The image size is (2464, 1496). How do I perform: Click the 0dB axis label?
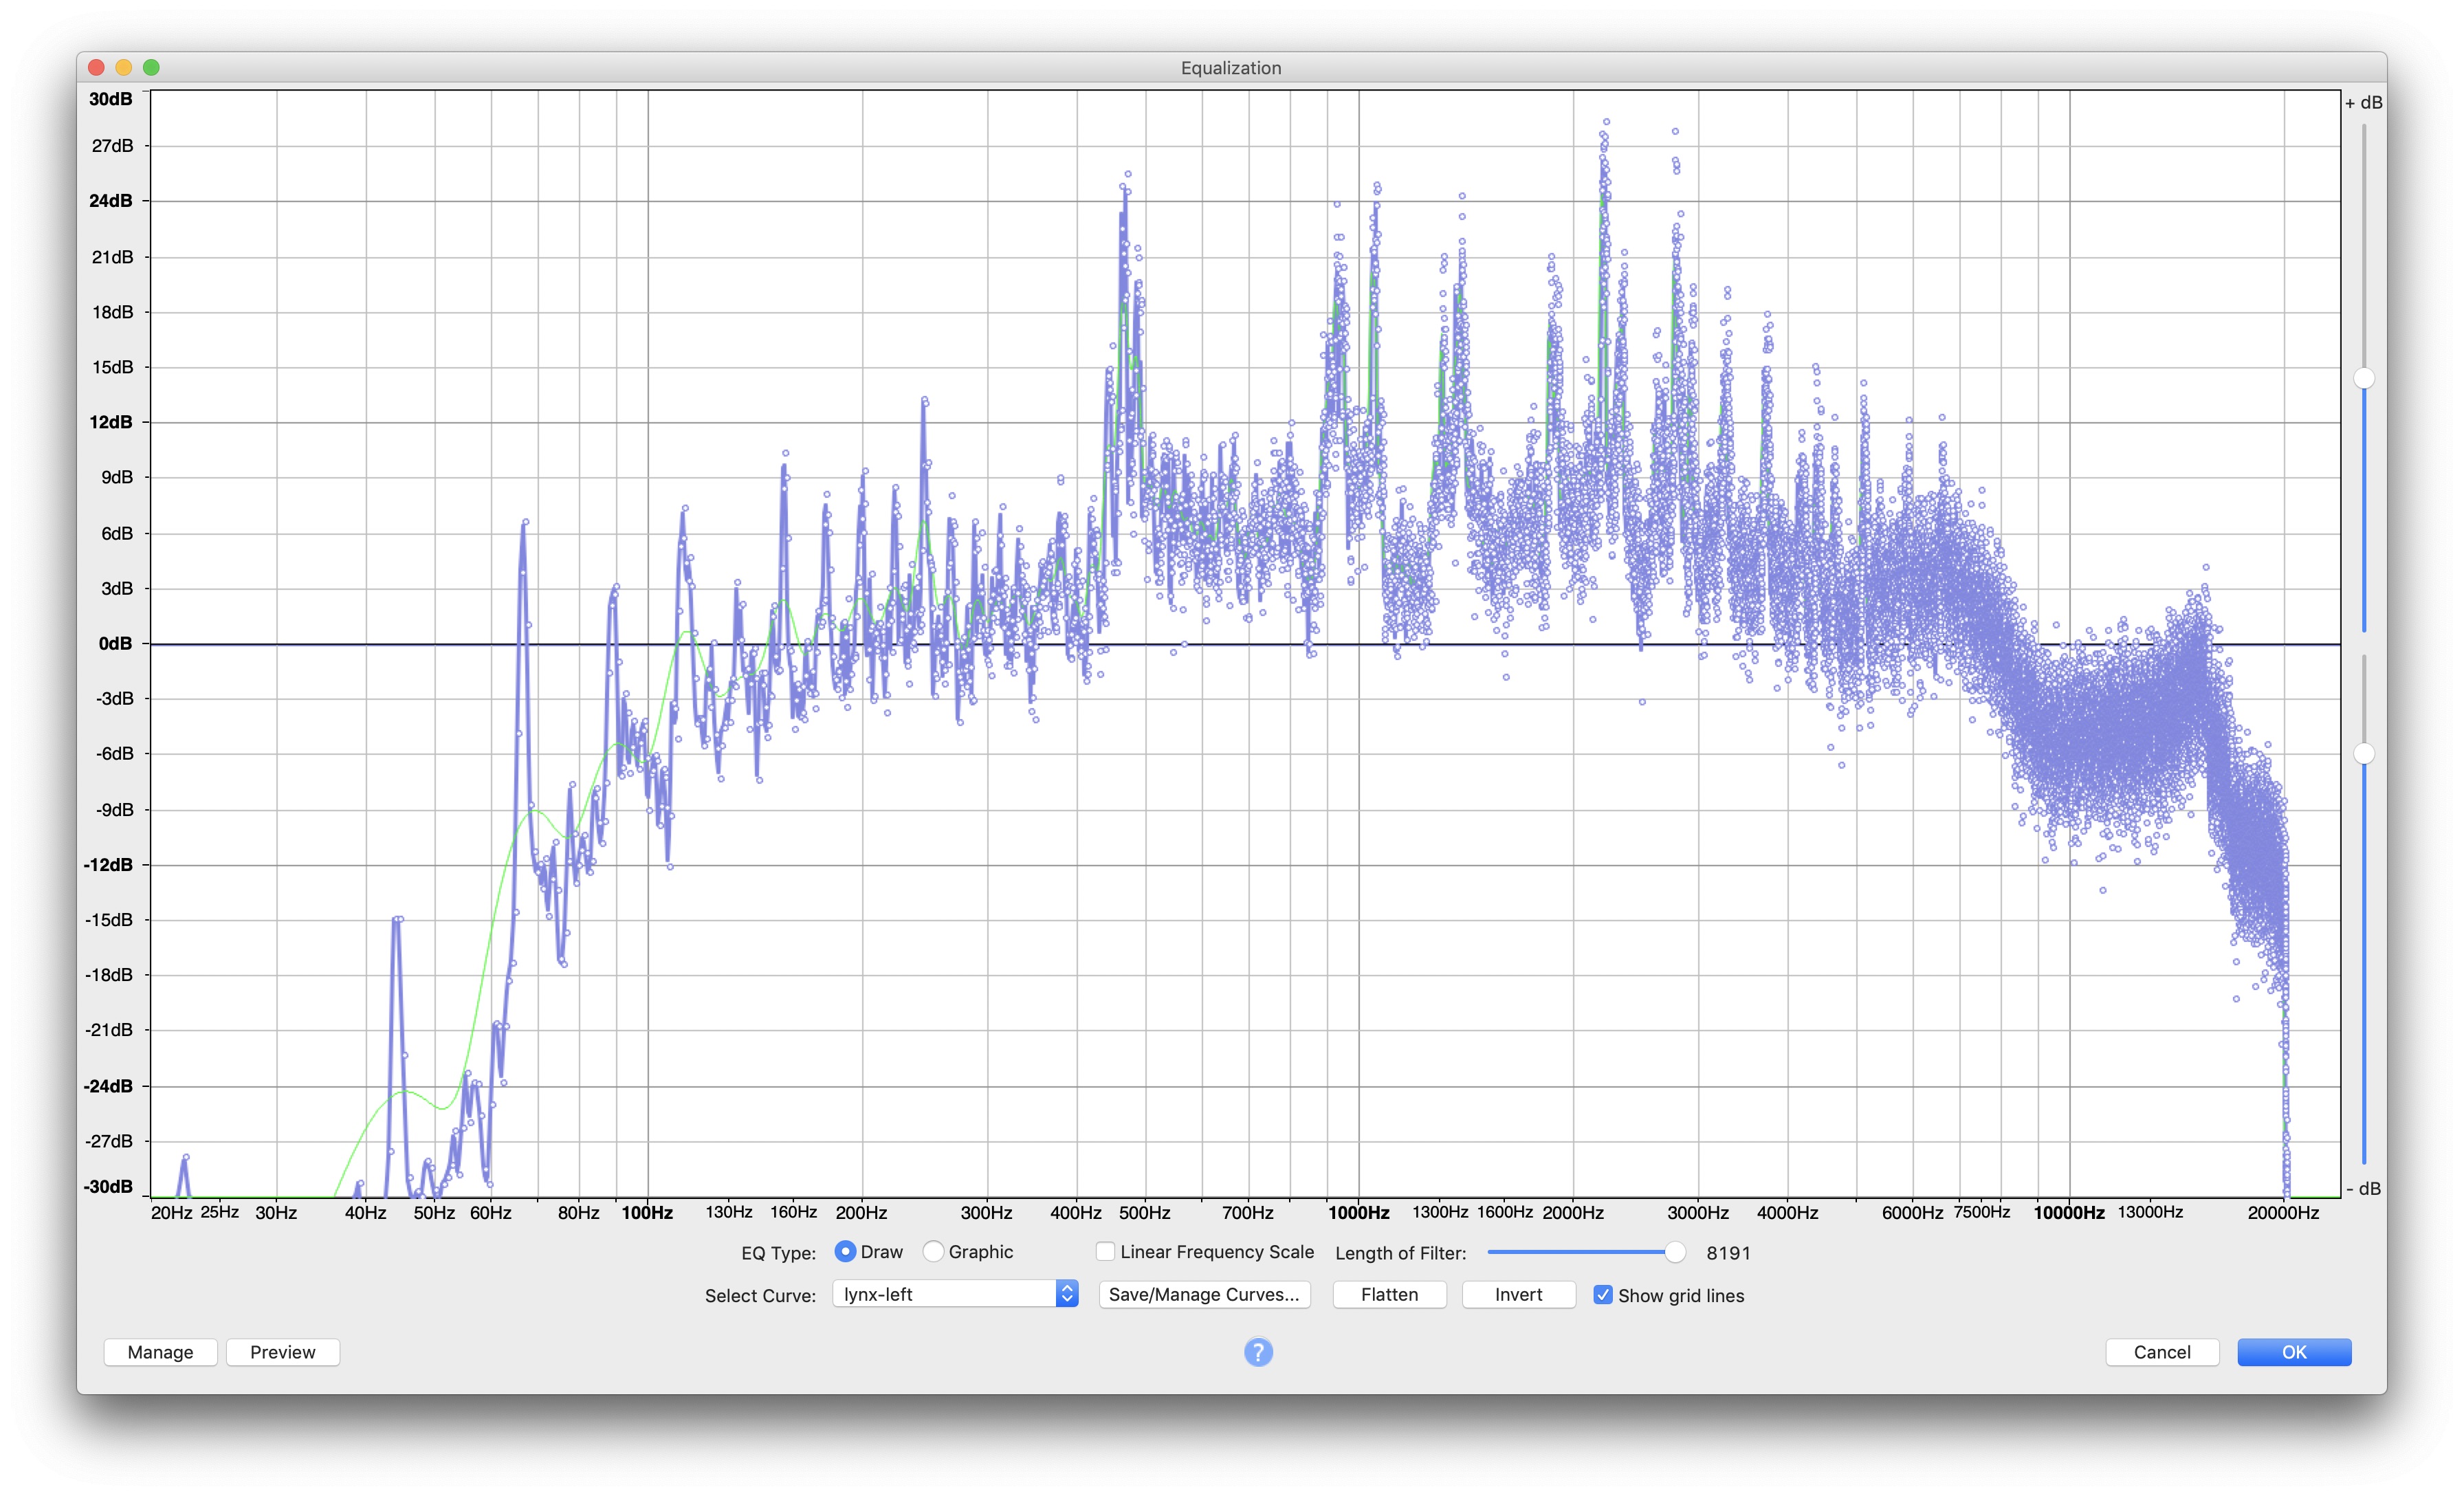pos(115,643)
